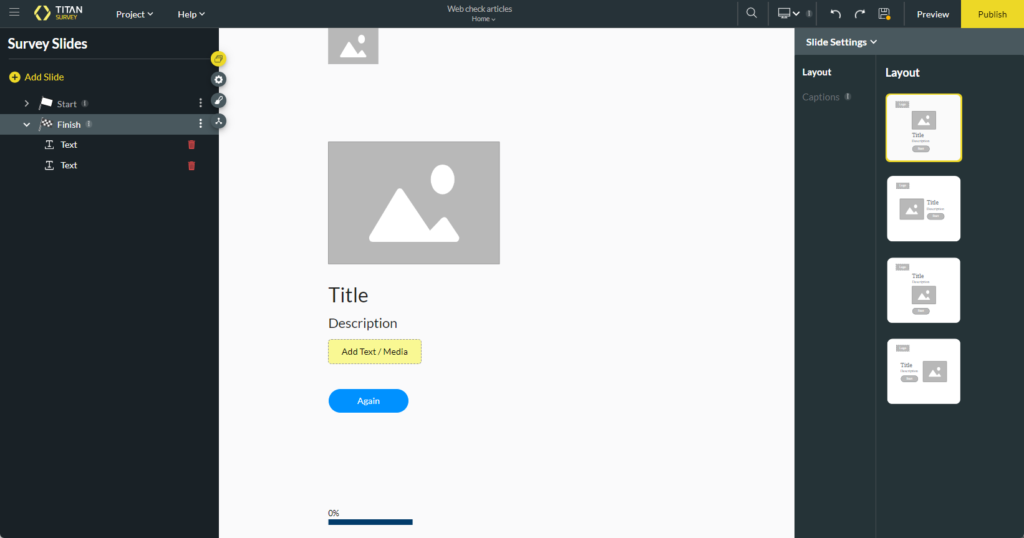
Task: Click Add Slide
Action: click(36, 77)
